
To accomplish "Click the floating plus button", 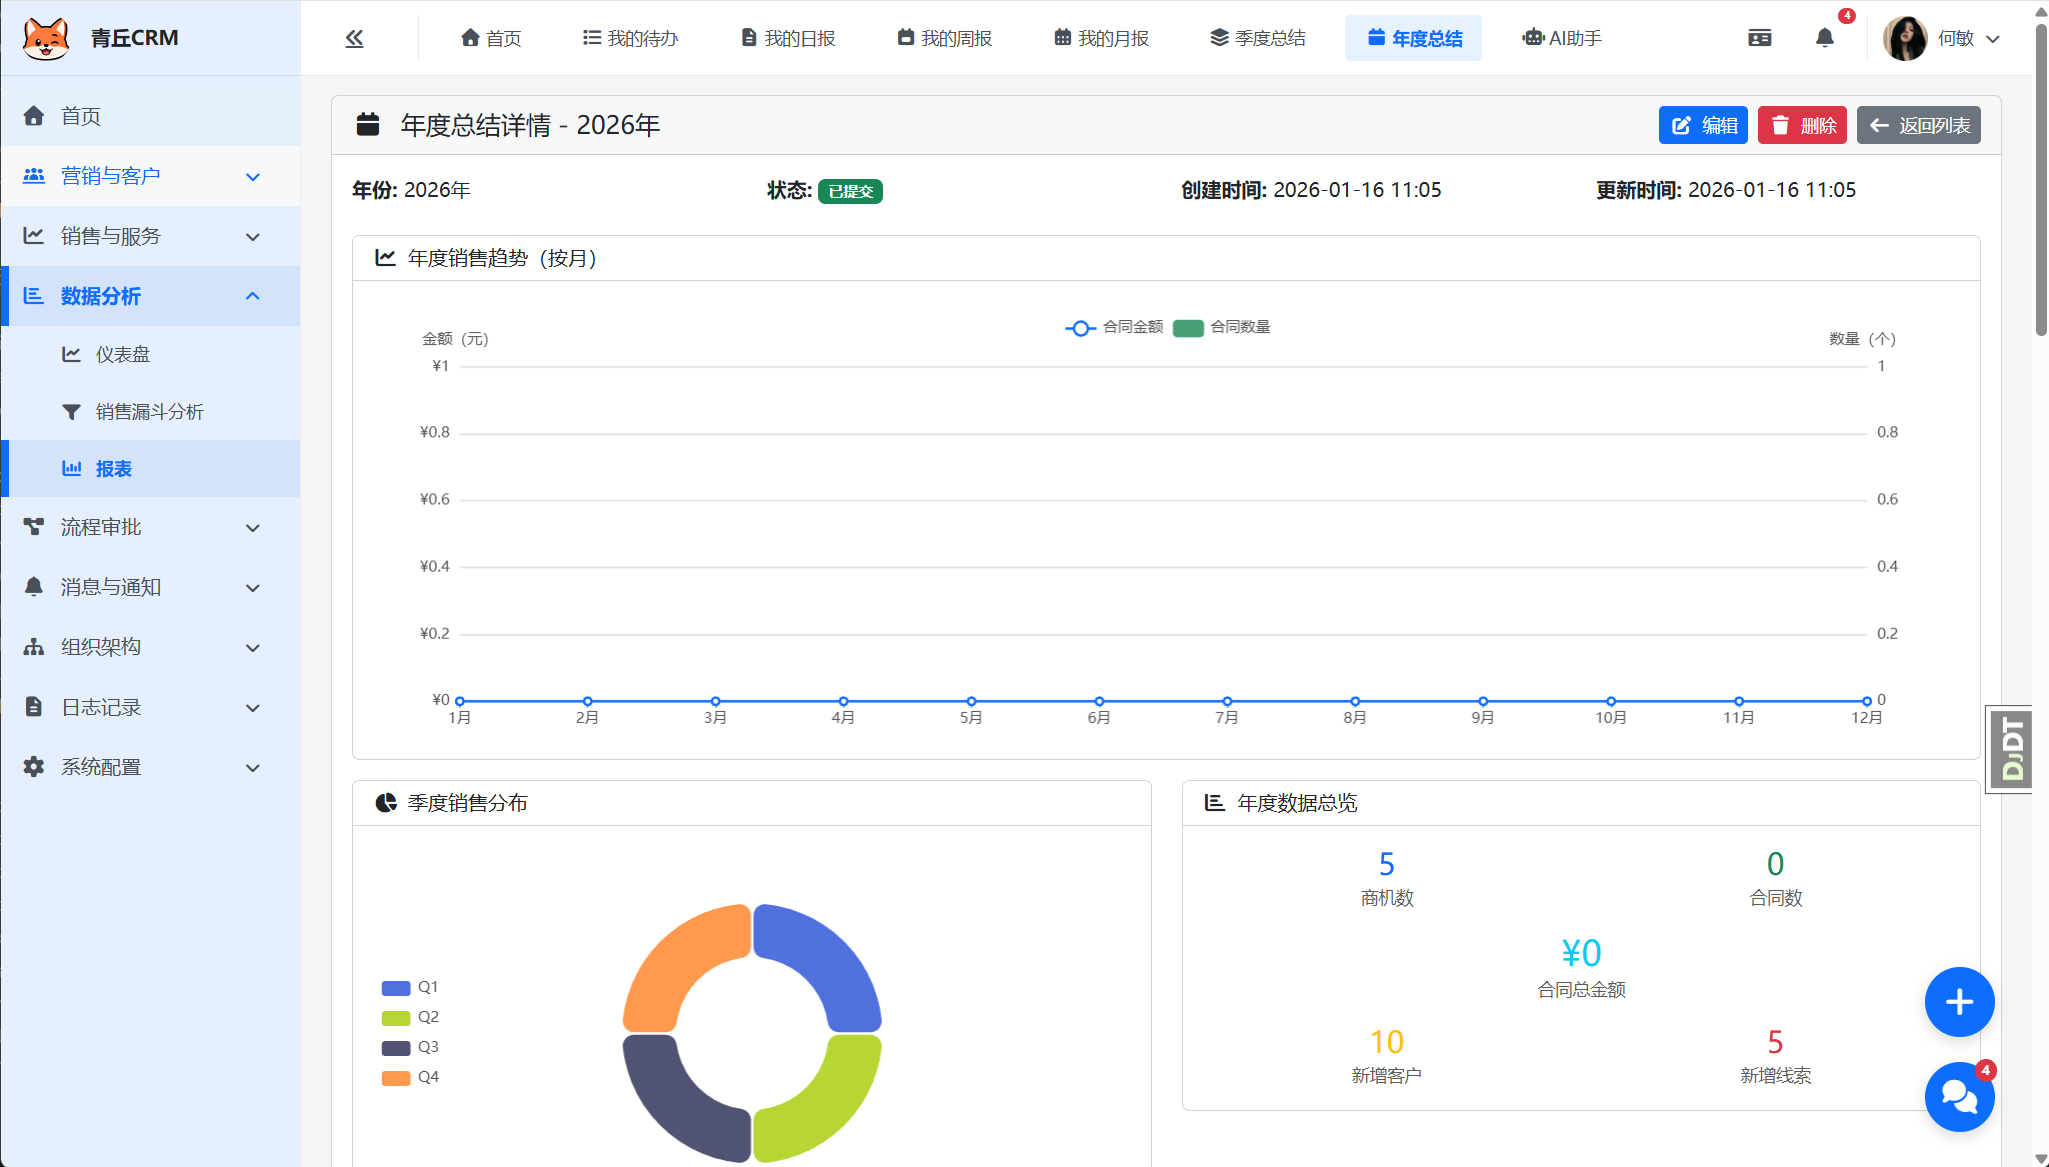I will click(x=1959, y=1002).
